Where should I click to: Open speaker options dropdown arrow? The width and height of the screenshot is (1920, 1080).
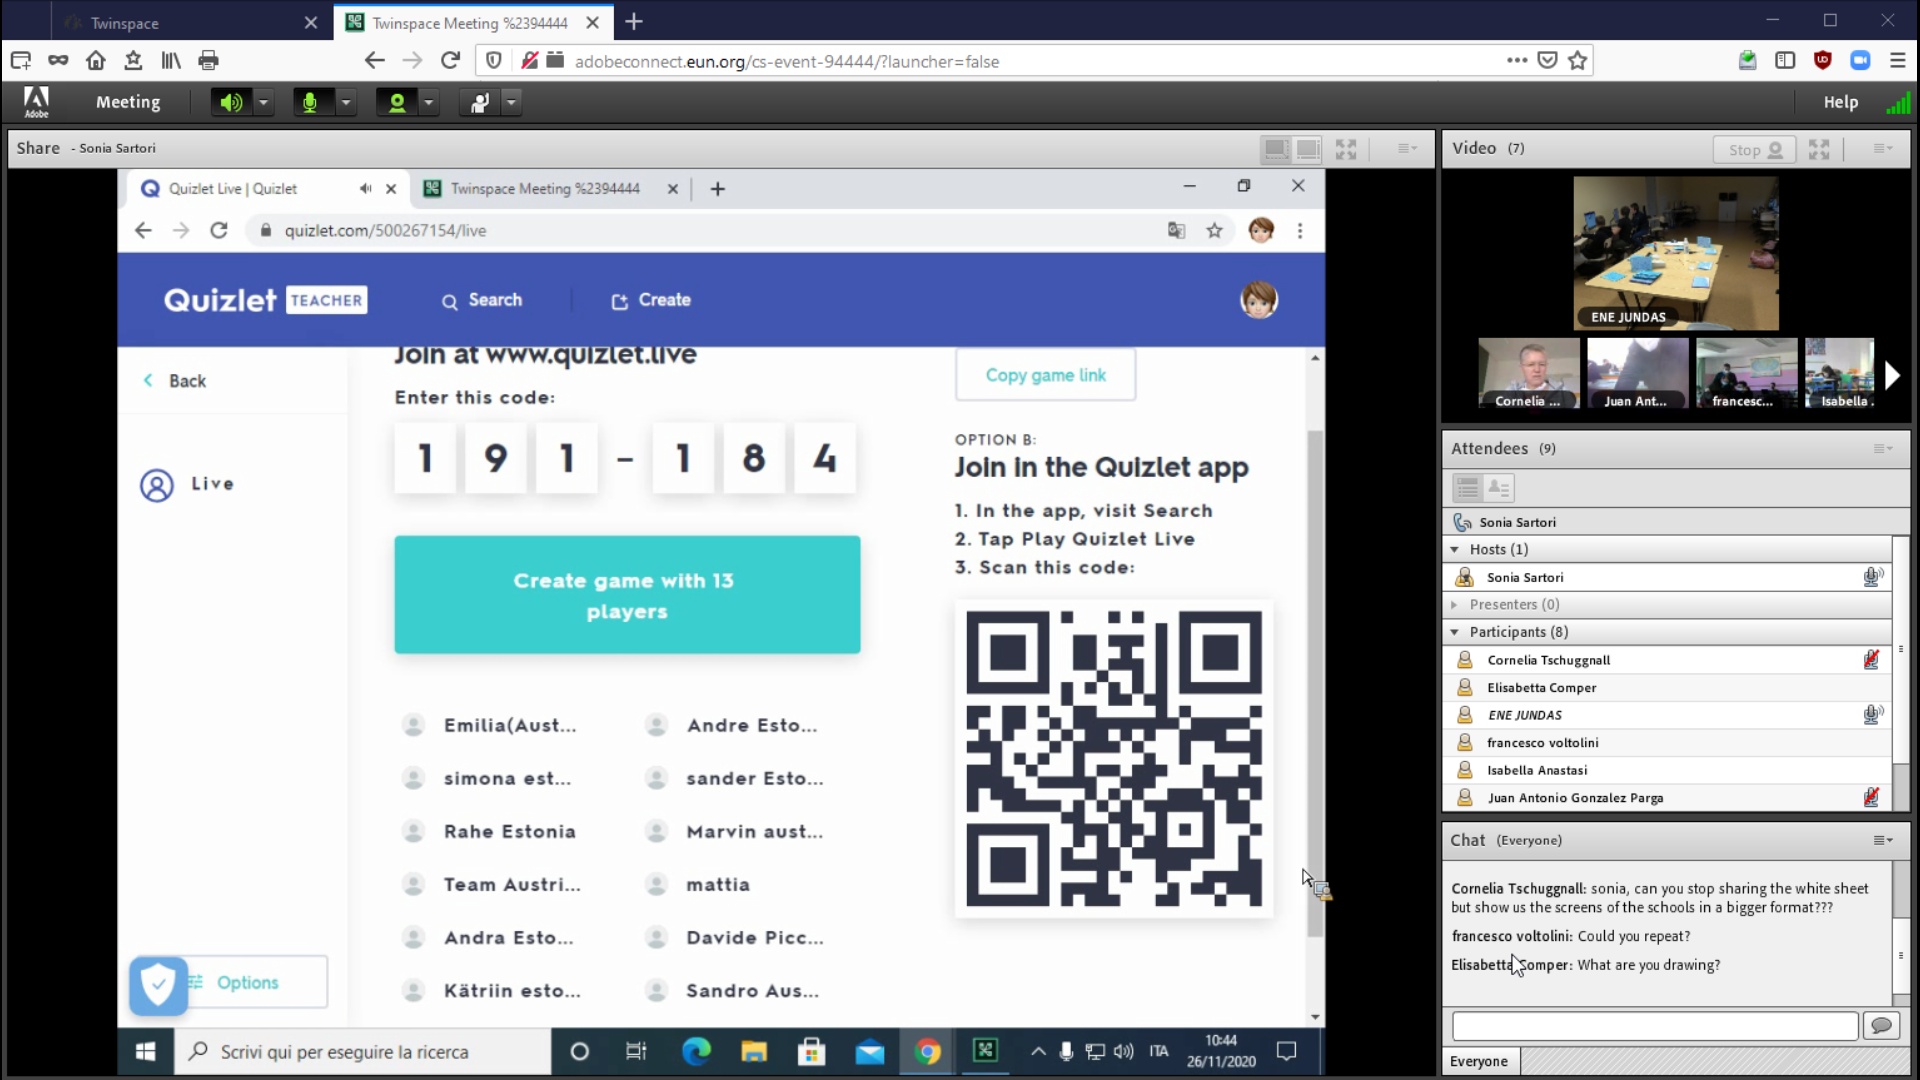click(263, 102)
